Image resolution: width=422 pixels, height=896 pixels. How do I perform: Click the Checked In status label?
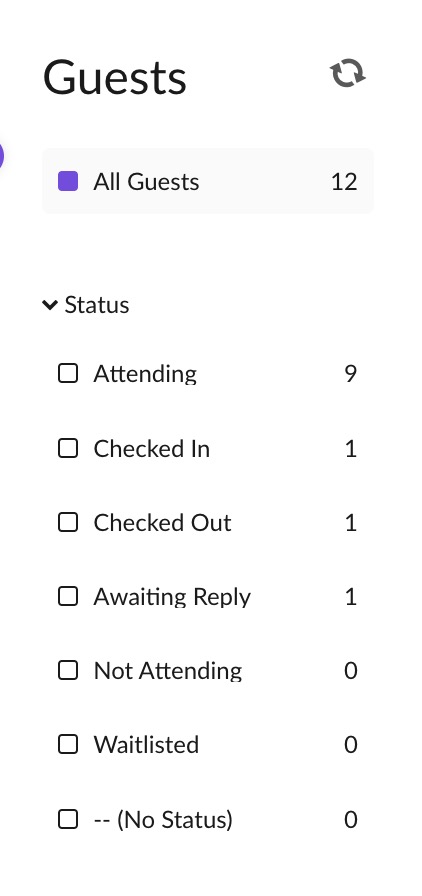[x=152, y=449]
